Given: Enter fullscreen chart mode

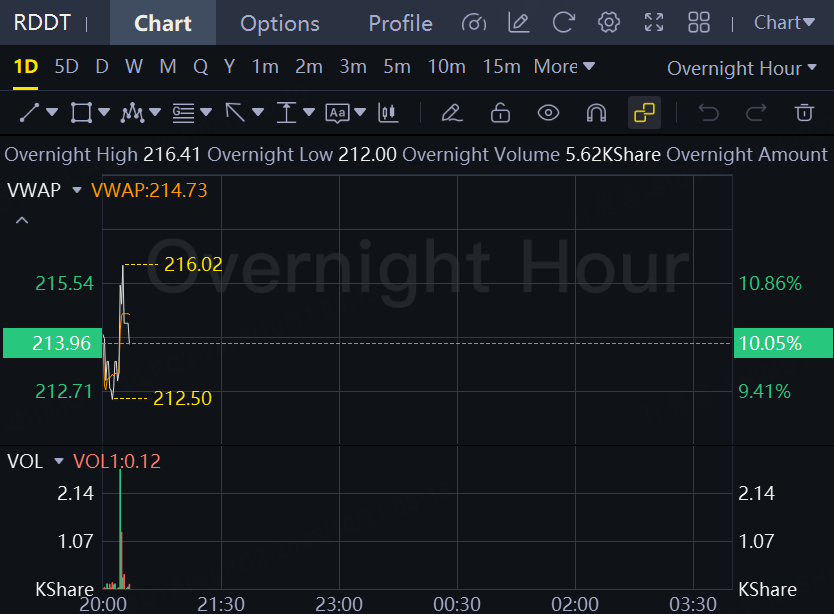Looking at the screenshot, I should [x=654, y=23].
